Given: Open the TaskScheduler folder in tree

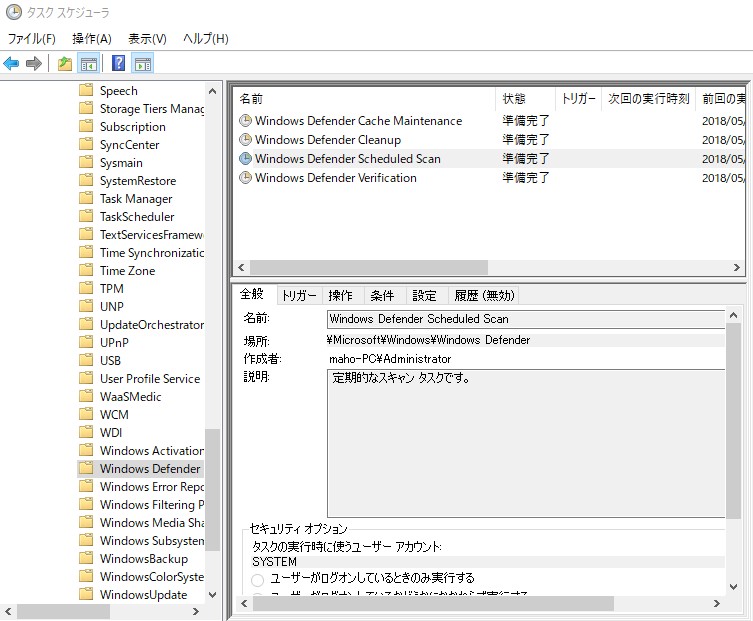Looking at the screenshot, I should pyautogui.click(x=137, y=217).
